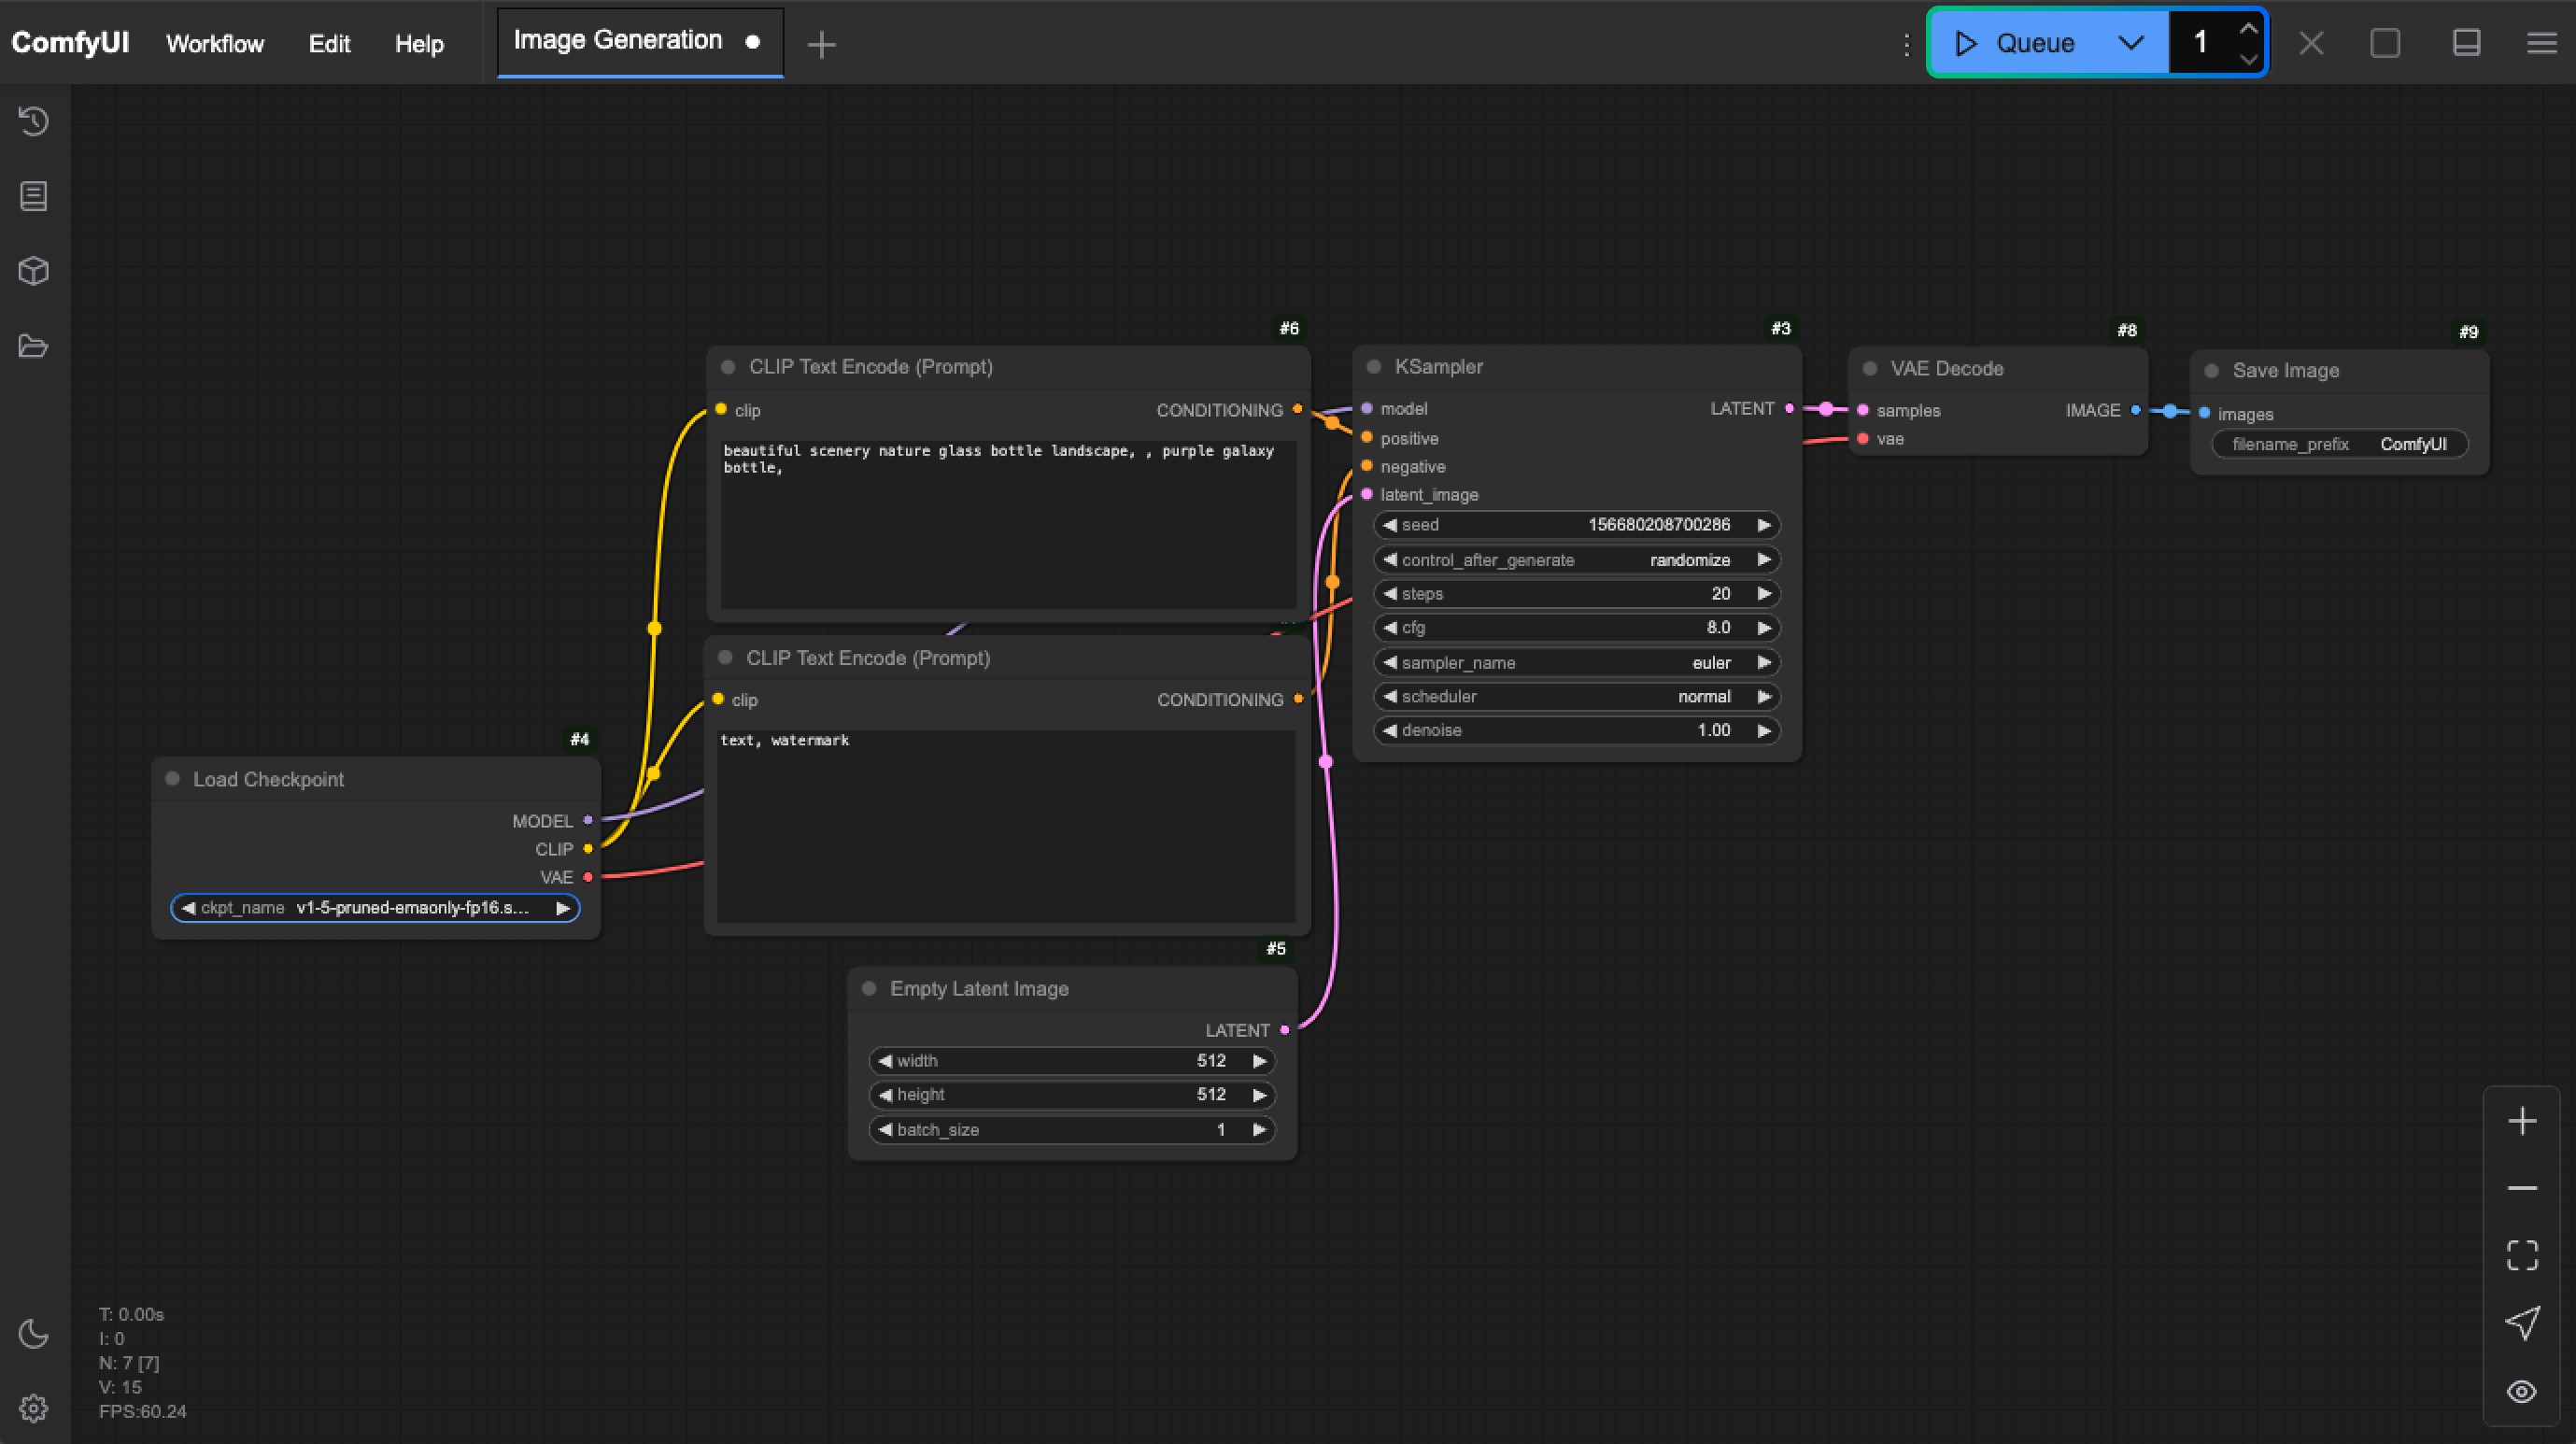
Task: Click the settings gear icon
Action: click(33, 1408)
